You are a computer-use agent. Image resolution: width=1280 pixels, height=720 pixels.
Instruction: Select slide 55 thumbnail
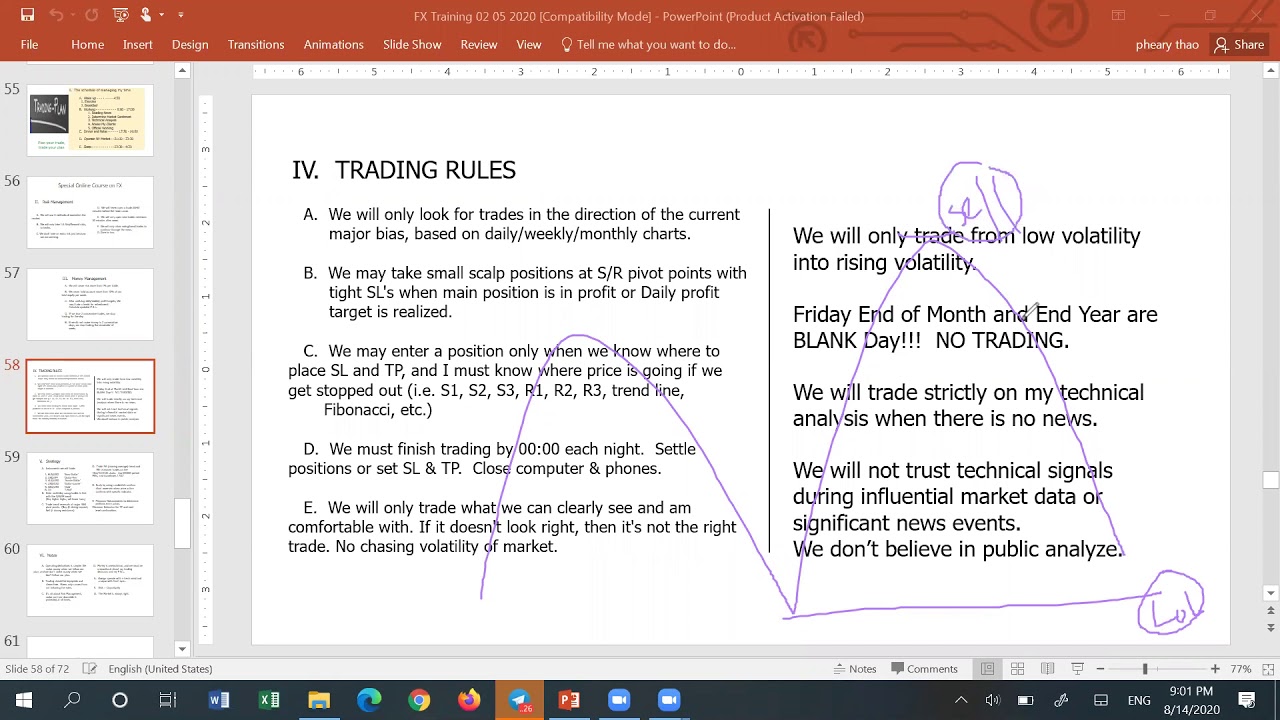click(90, 119)
